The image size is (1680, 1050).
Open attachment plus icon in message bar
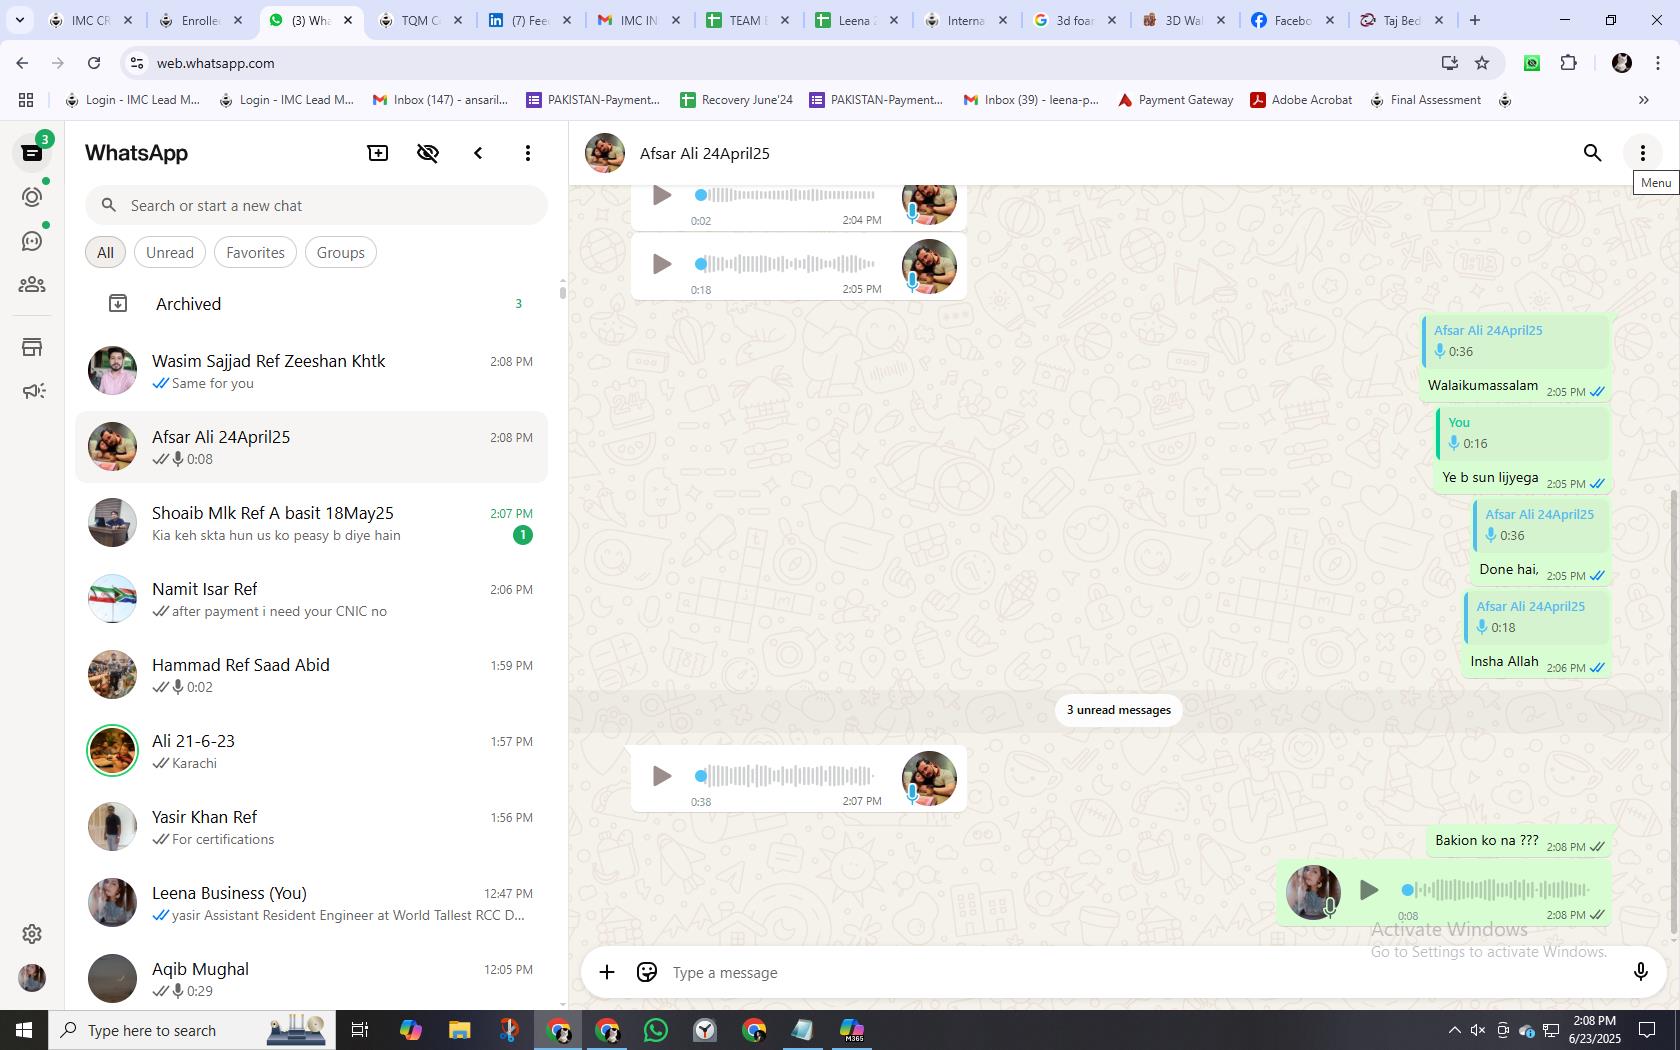pyautogui.click(x=607, y=973)
